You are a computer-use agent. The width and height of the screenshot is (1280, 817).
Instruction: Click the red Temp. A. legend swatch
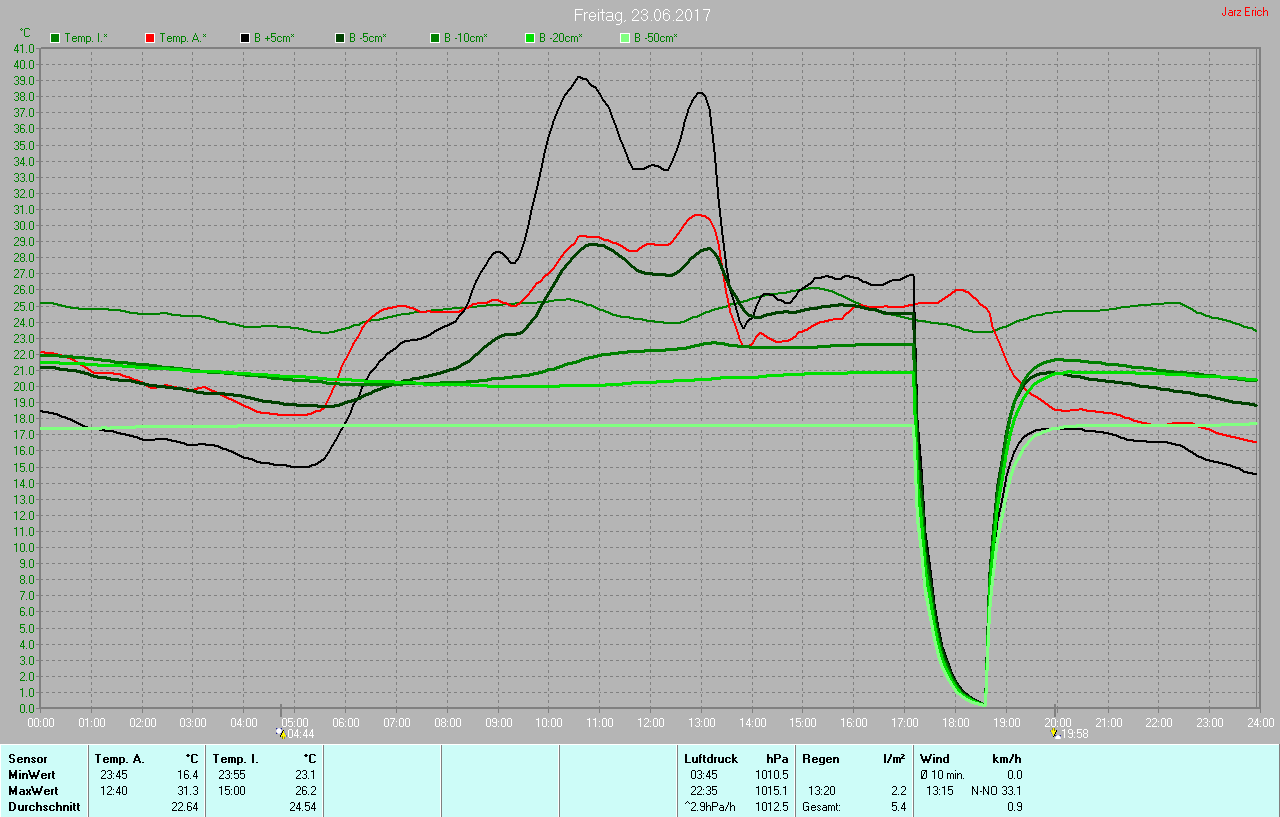150,38
